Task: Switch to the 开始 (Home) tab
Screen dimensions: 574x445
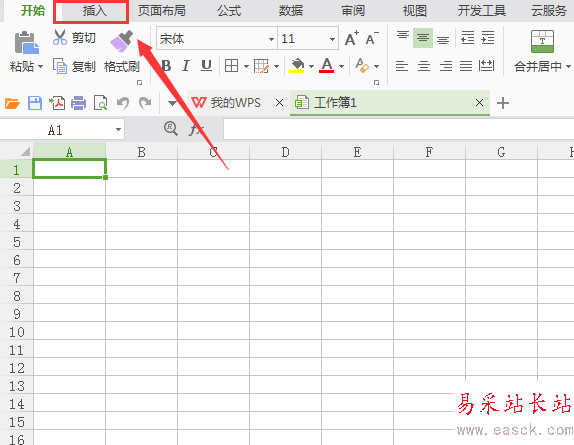Action: pyautogui.click(x=33, y=11)
